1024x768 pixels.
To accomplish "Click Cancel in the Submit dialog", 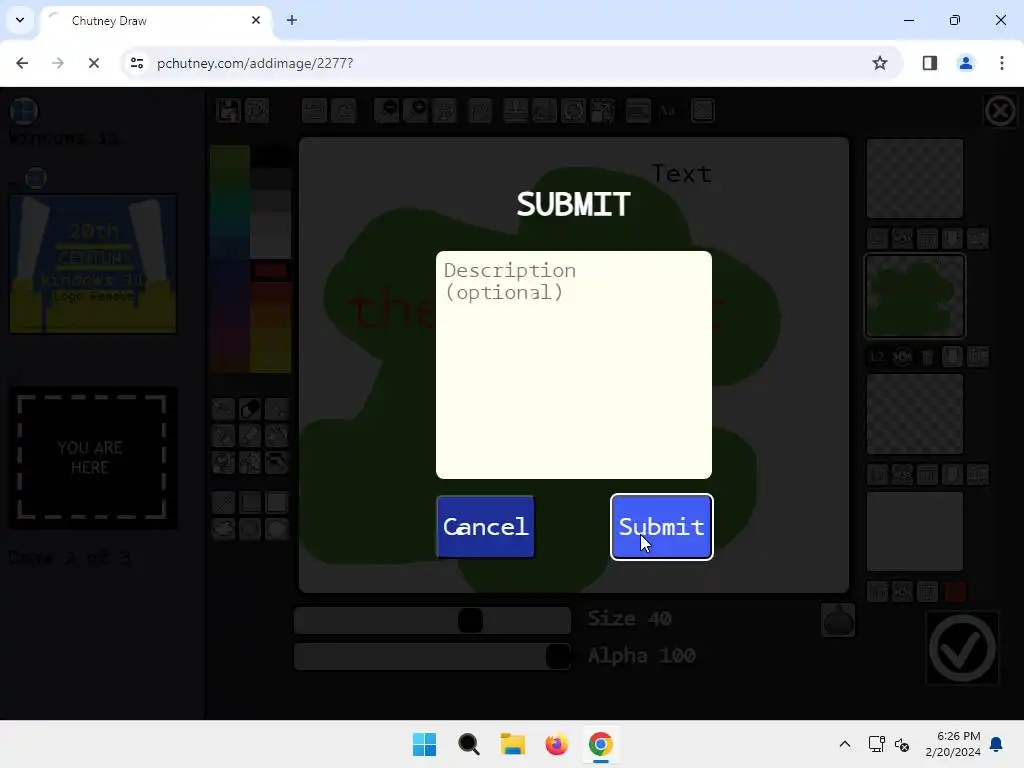I will (x=485, y=526).
